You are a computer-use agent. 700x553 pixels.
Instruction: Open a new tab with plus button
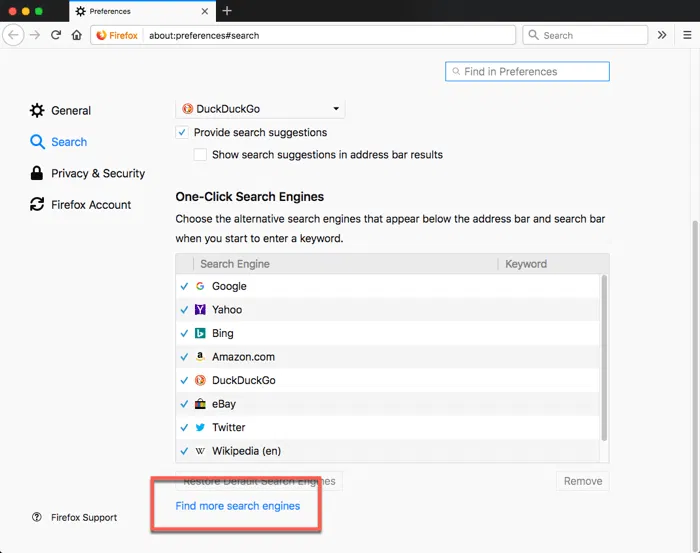(x=227, y=11)
